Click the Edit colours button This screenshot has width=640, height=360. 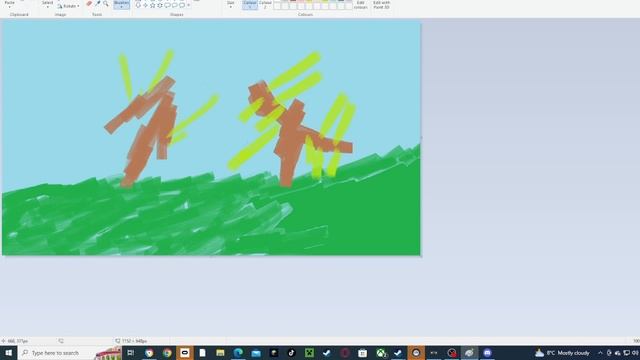[360, 4]
